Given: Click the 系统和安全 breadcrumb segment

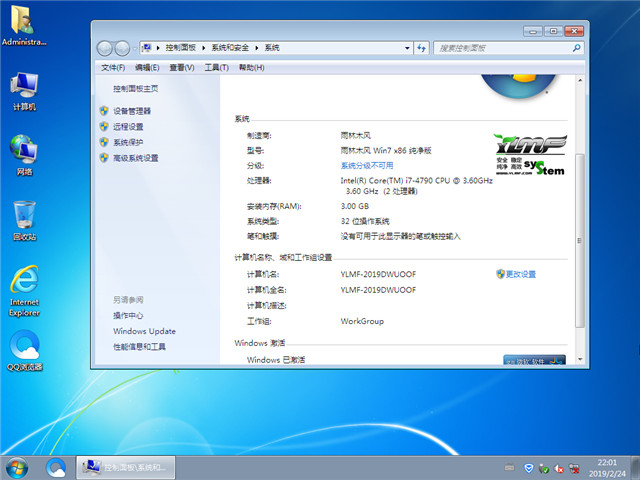Looking at the screenshot, I should point(230,48).
